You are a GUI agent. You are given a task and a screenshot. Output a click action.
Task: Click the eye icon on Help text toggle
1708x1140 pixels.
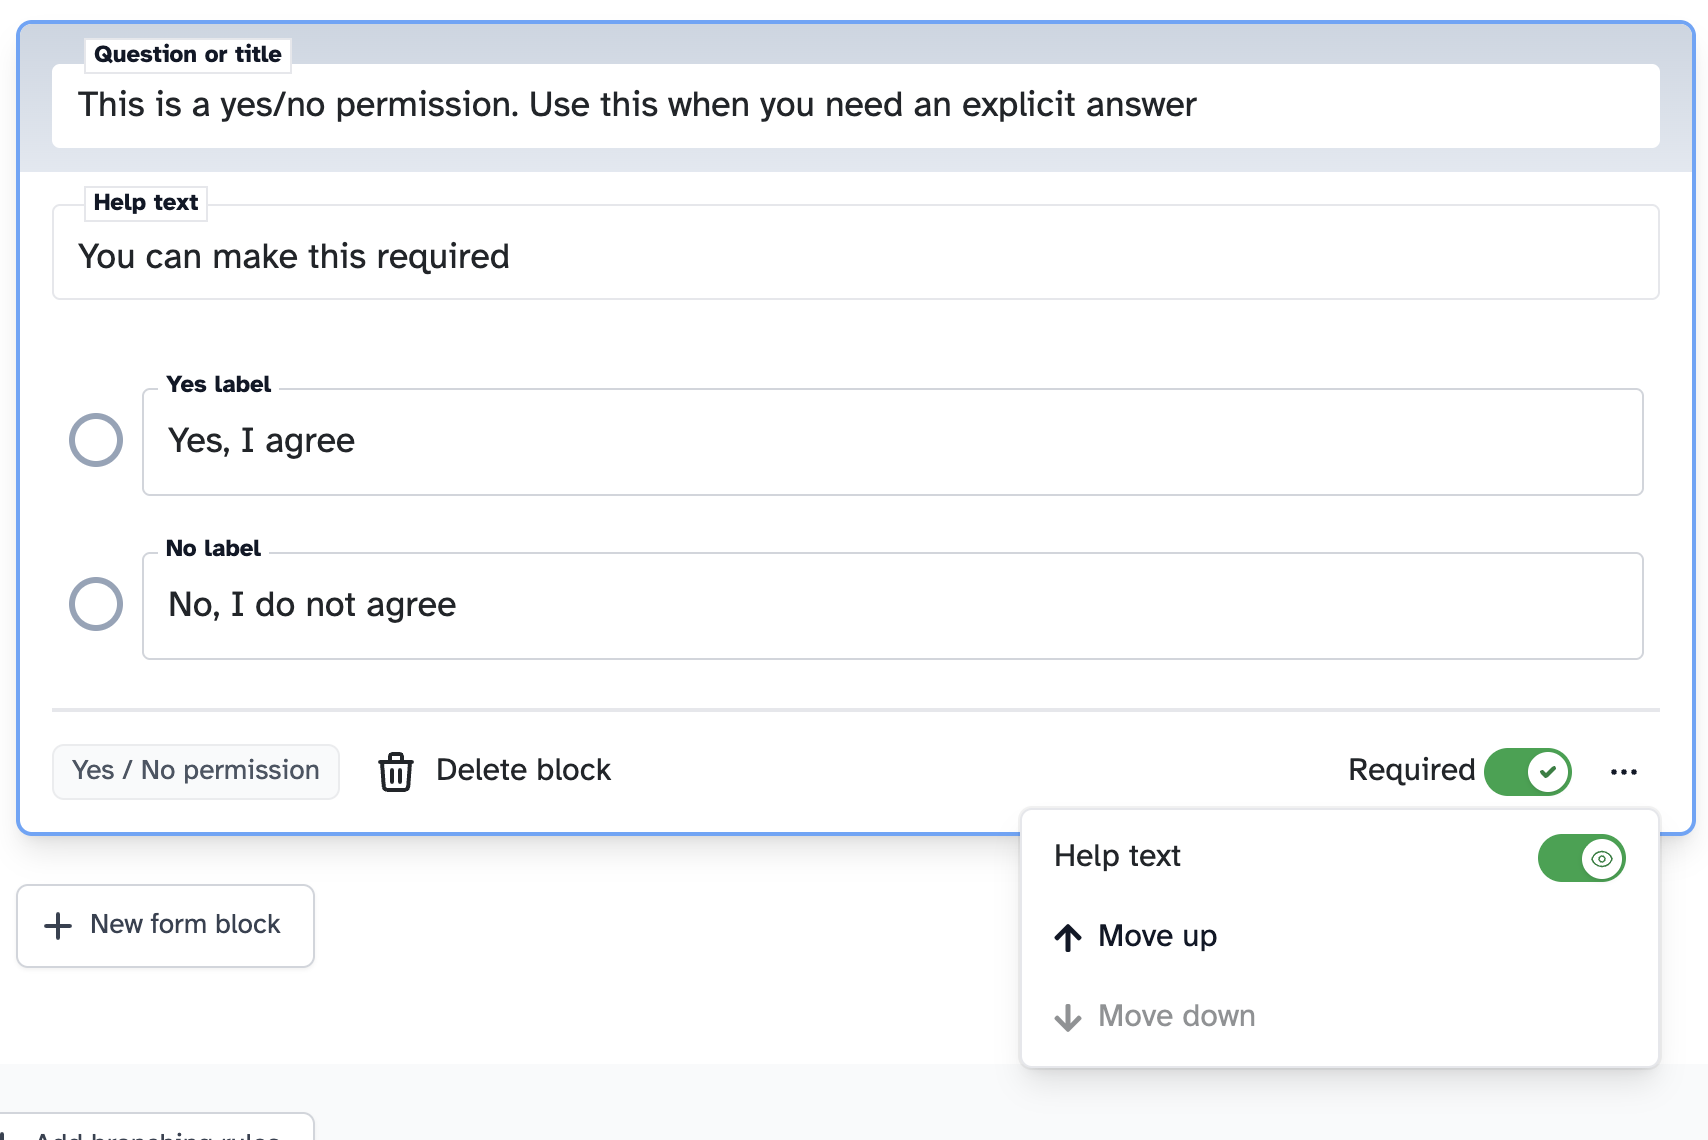coord(1601,857)
